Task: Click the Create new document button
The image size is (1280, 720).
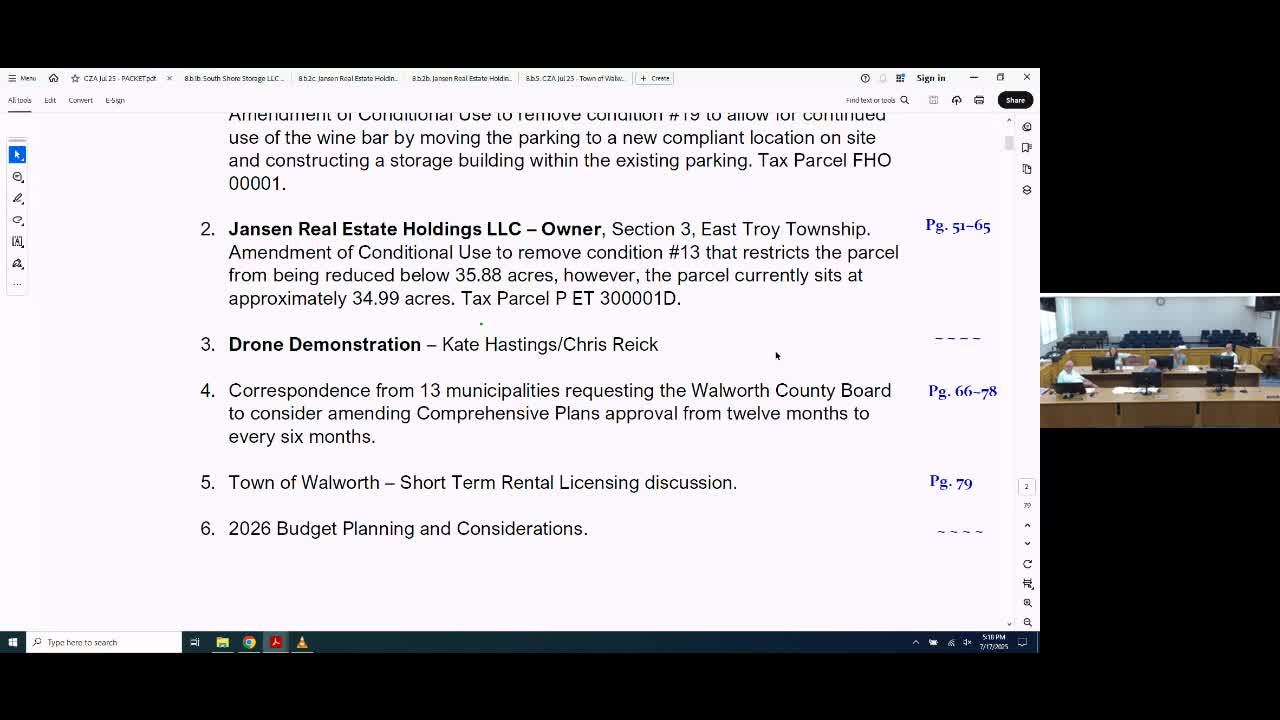Action: (x=655, y=78)
